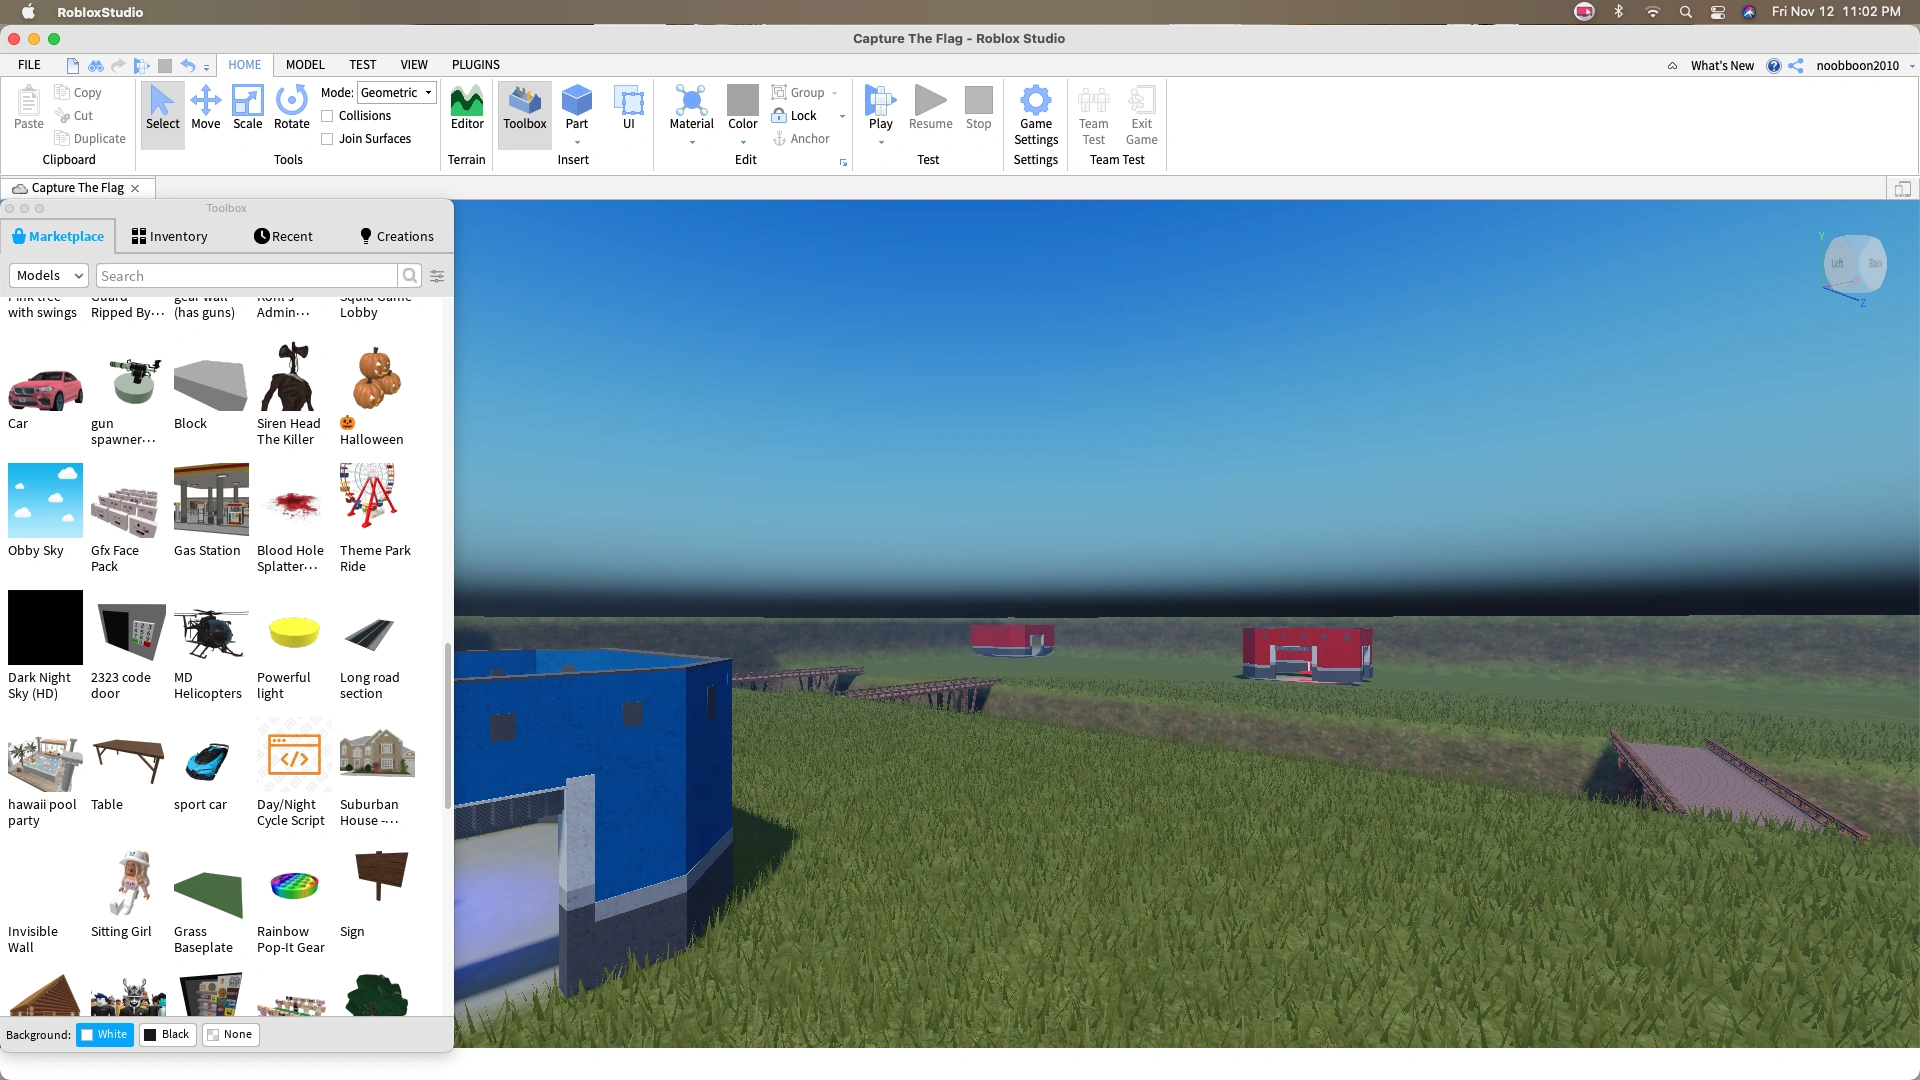Select the Move tool

point(205,108)
